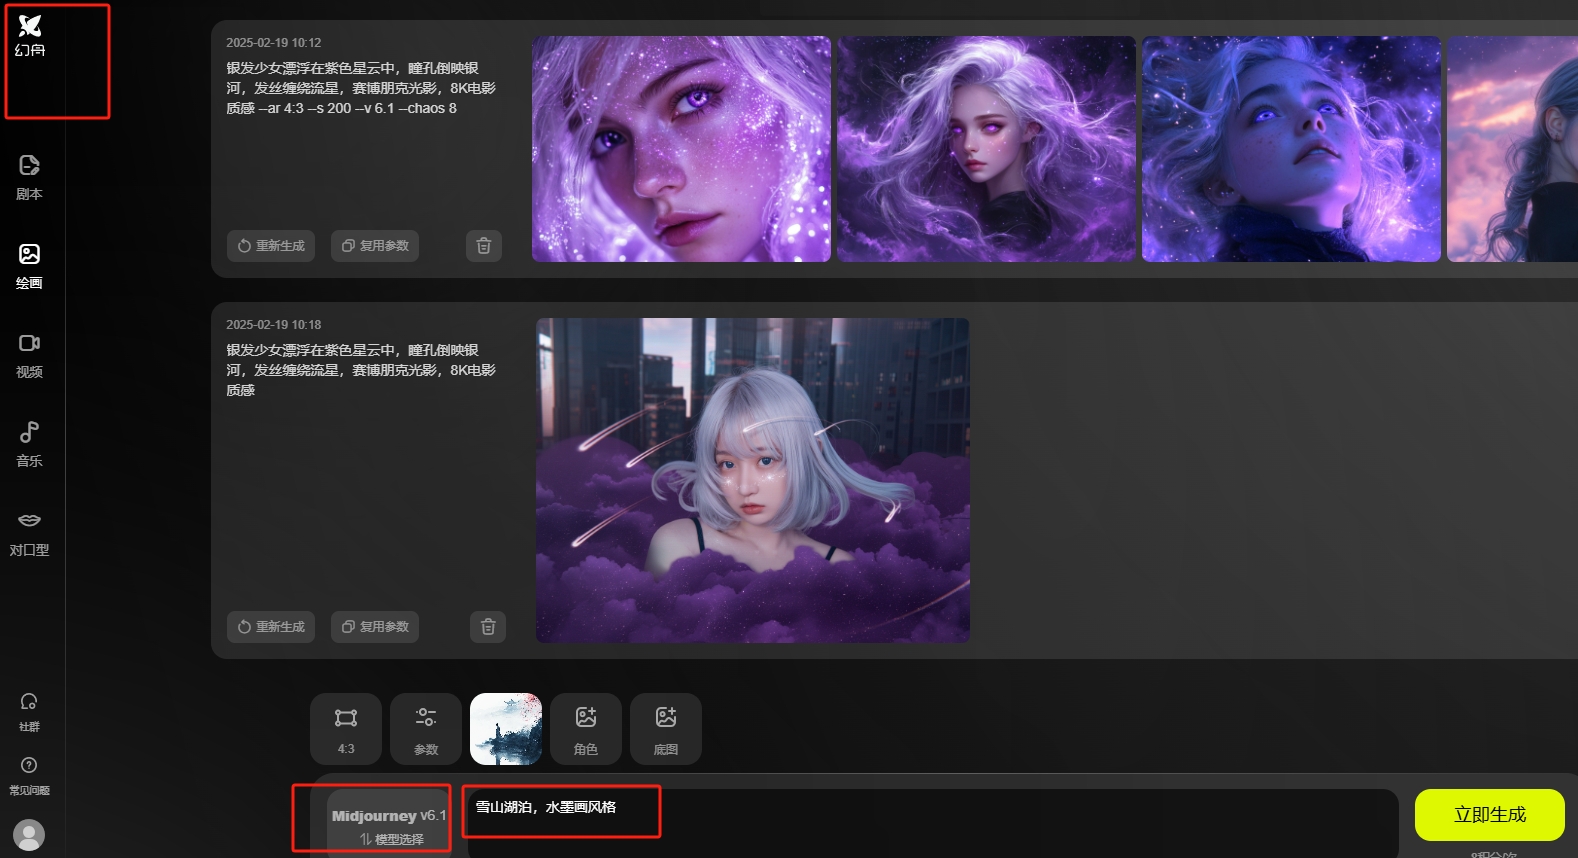Image resolution: width=1578 pixels, height=858 pixels.
Task: Open the 对口型 lip-sync section
Action: point(29,533)
